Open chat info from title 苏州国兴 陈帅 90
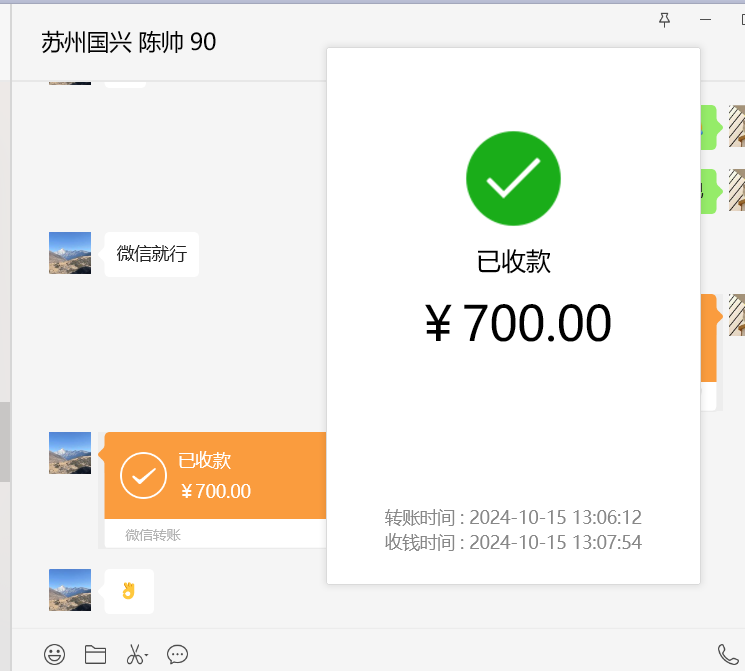 pos(128,42)
